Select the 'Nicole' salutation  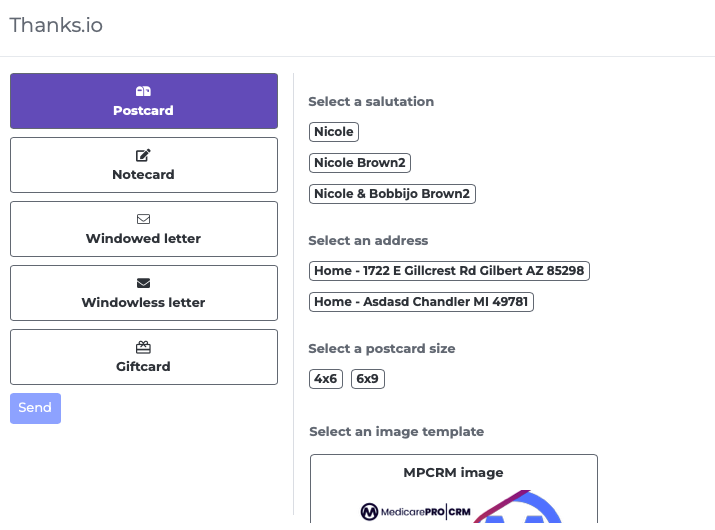tap(334, 132)
